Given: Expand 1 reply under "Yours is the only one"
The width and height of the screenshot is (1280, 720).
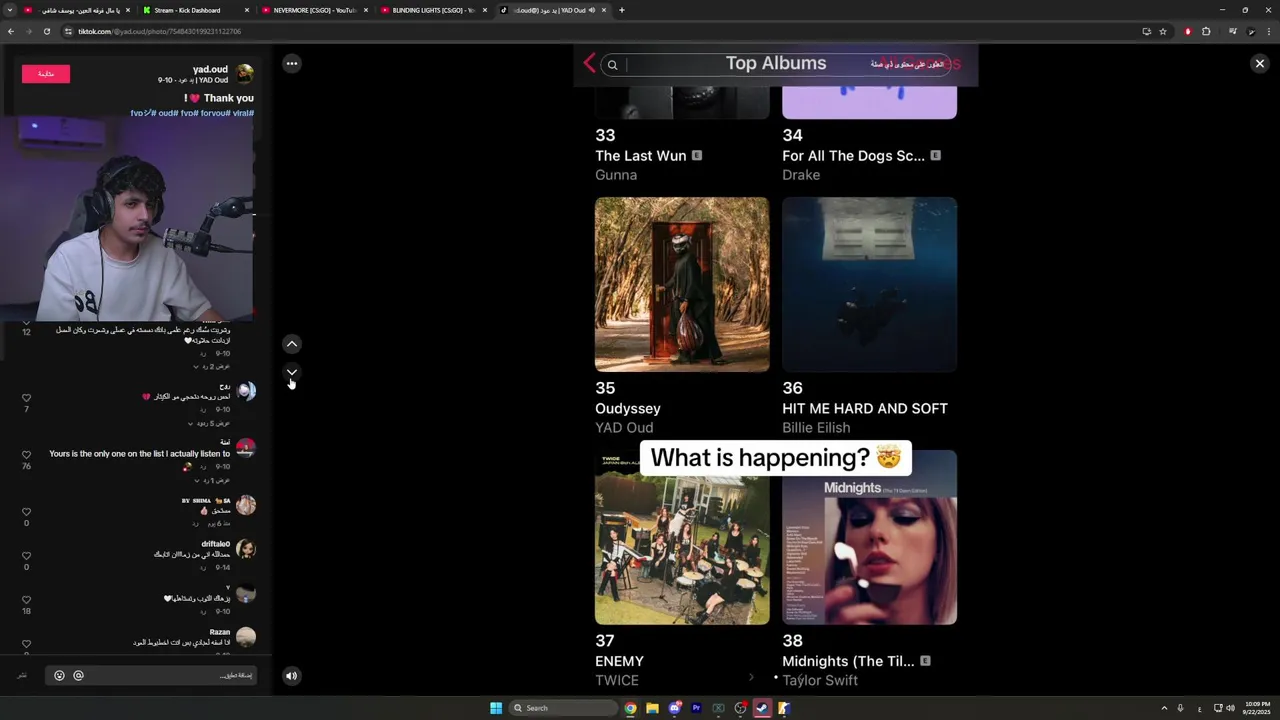Looking at the screenshot, I should point(211,480).
